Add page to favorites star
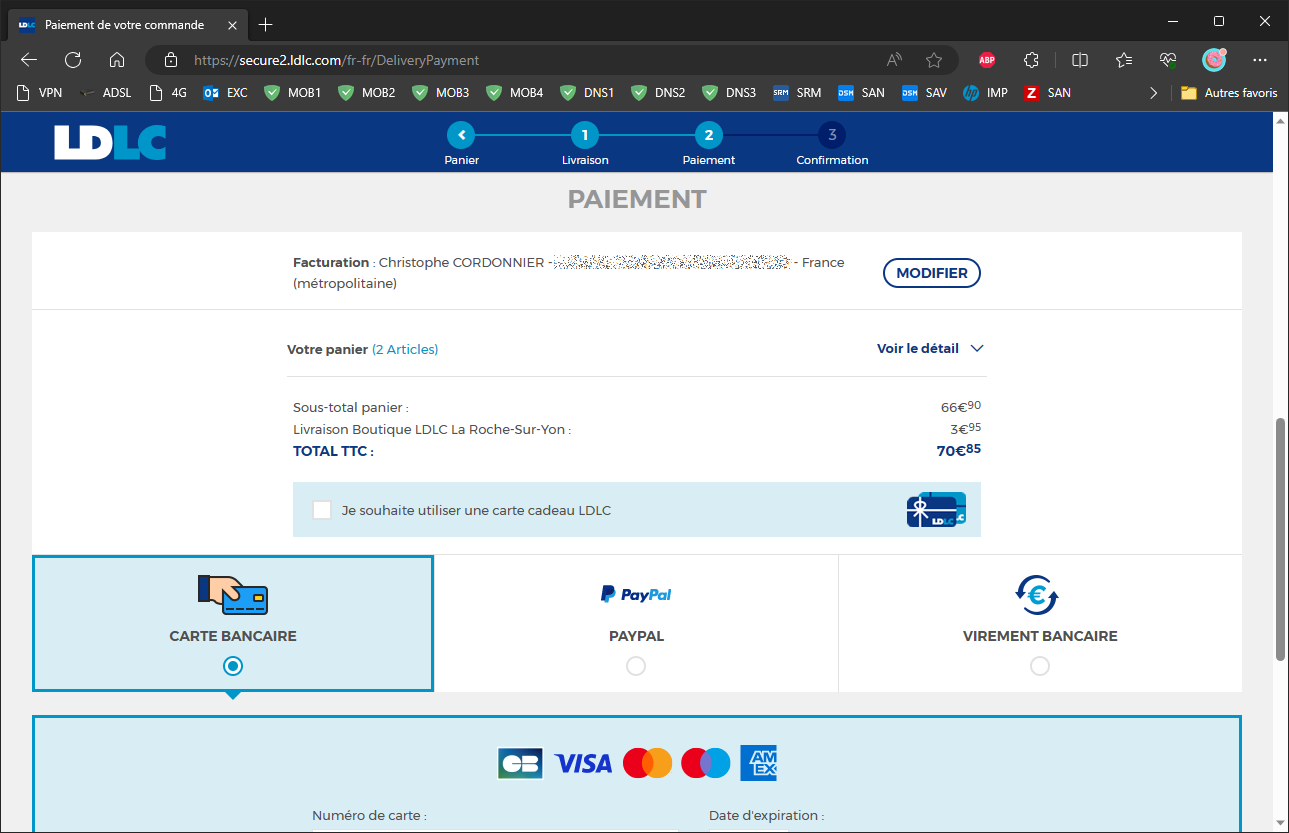The height and width of the screenshot is (833, 1289). coord(934,60)
